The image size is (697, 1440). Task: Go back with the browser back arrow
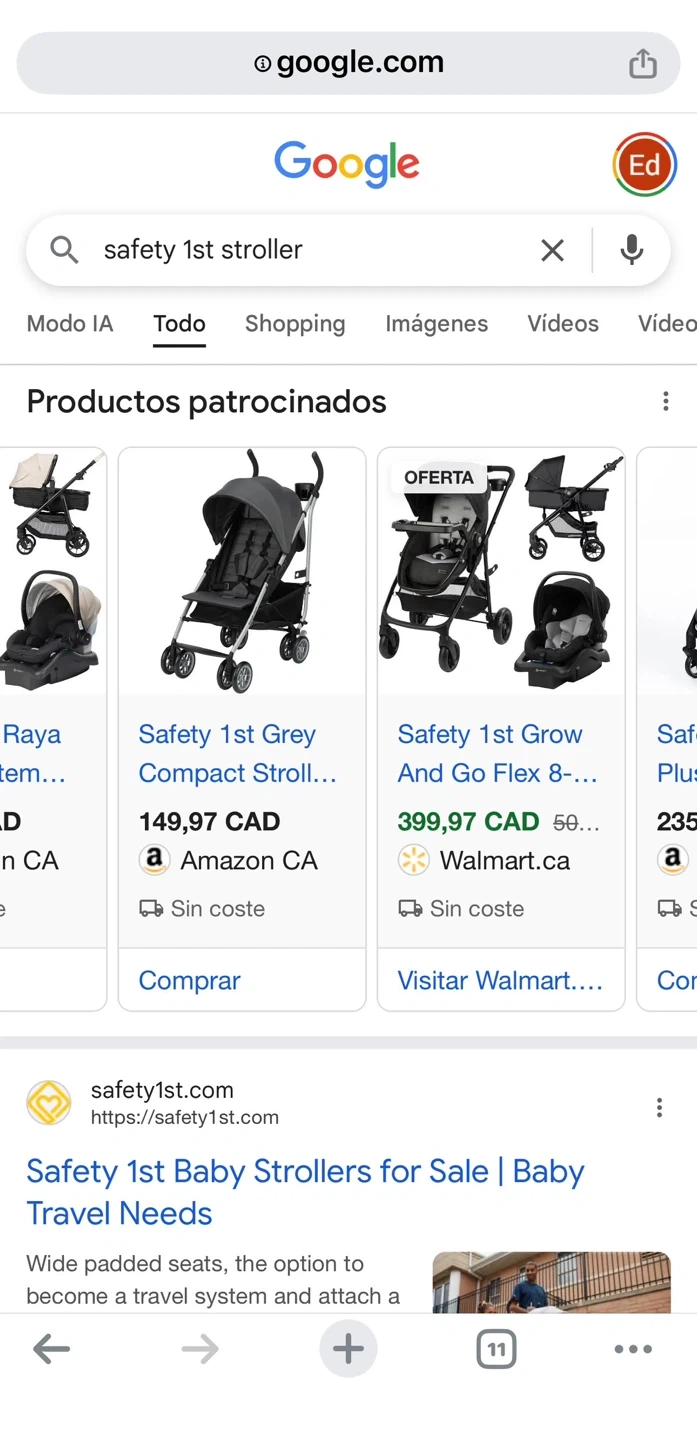(51, 1350)
